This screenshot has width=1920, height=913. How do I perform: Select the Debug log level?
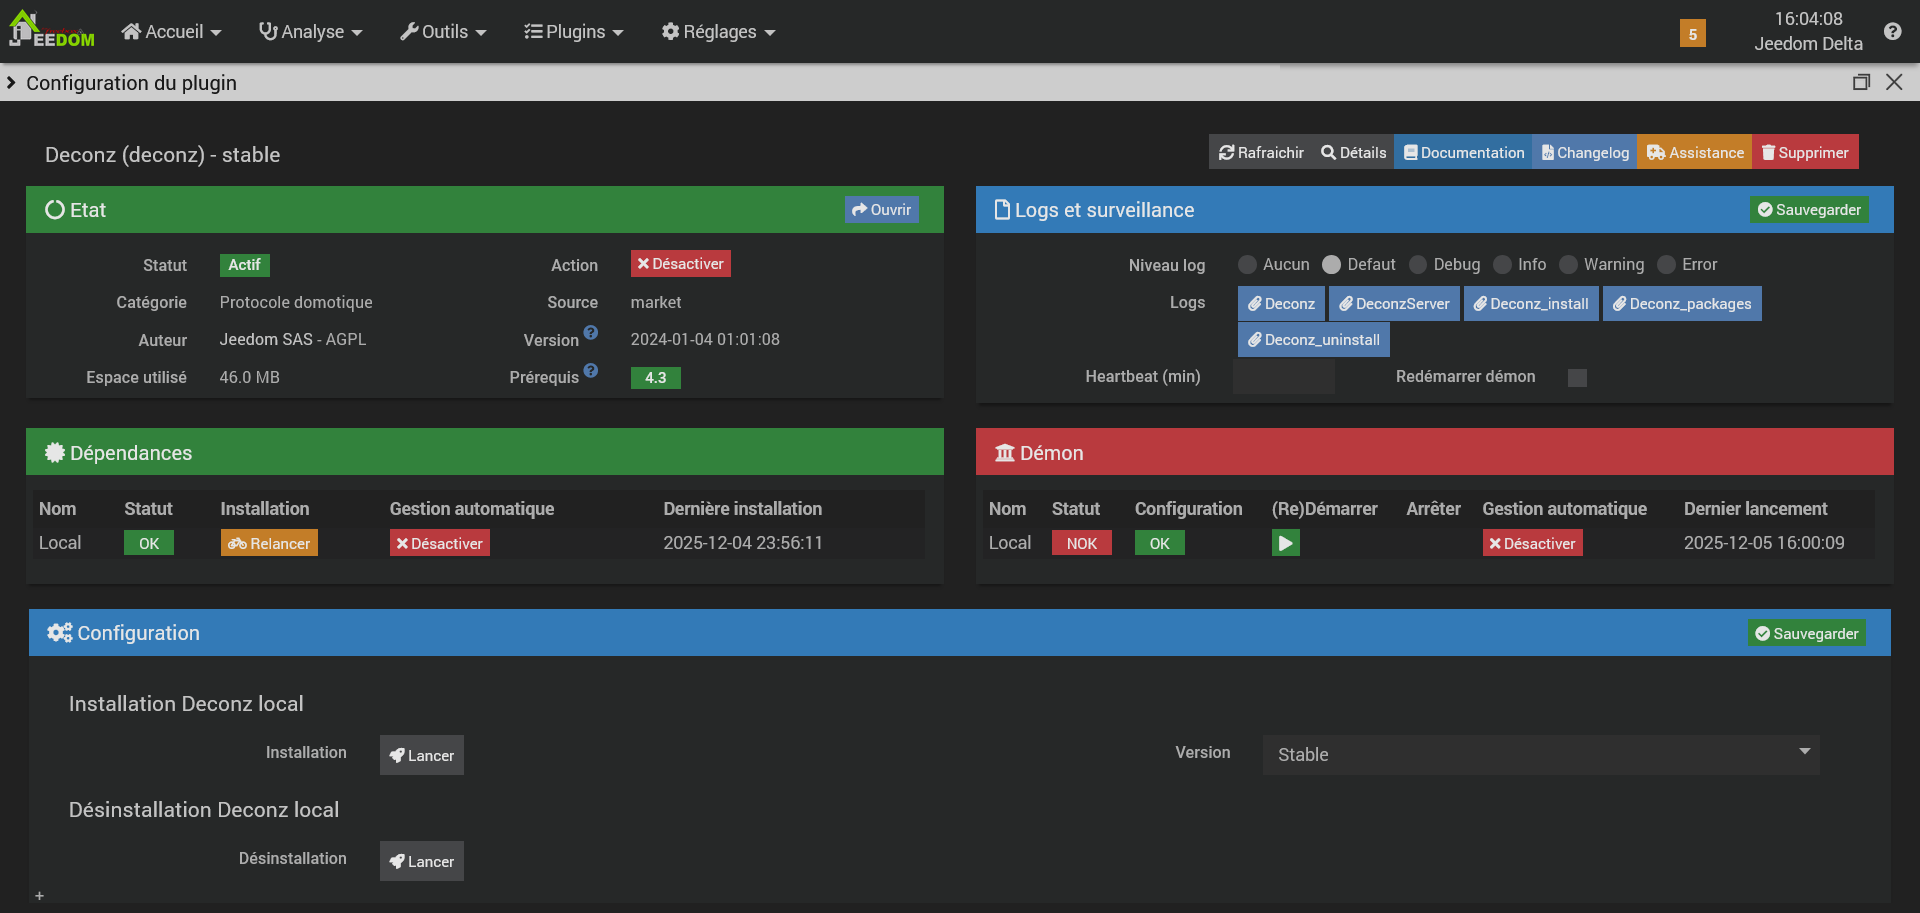click(x=1418, y=265)
